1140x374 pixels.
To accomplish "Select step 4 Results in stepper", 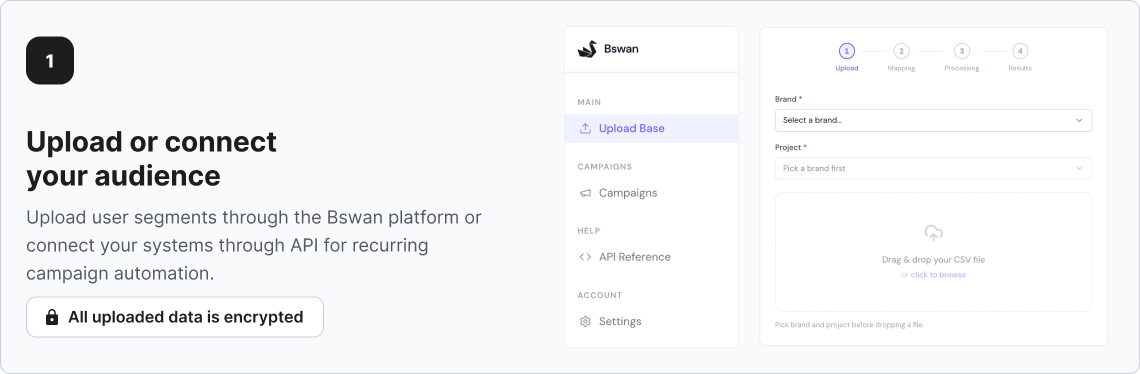I will [1020, 57].
